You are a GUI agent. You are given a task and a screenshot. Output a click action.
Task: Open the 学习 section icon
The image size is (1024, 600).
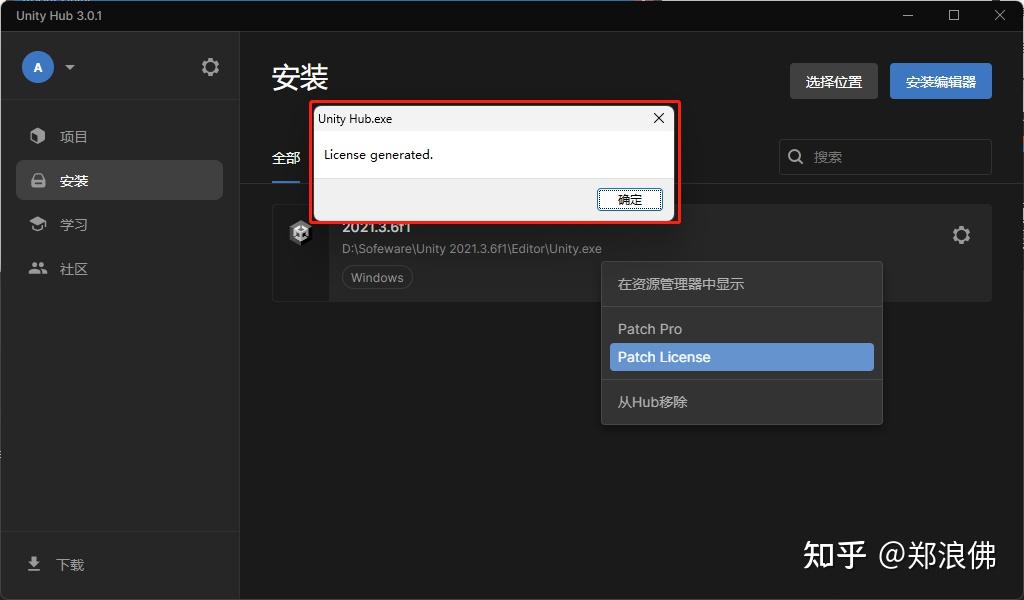click(x=37, y=224)
